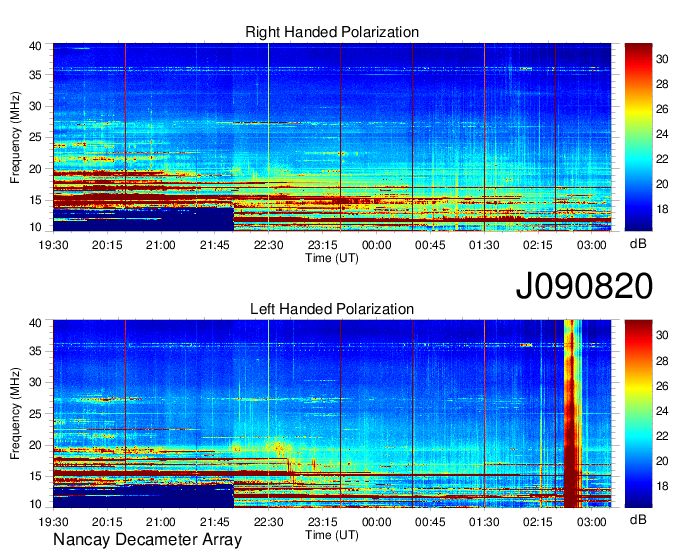Click the "25" MHz tick on left-handed plot
Viewport: 680px width, 552px height.
click(35, 414)
